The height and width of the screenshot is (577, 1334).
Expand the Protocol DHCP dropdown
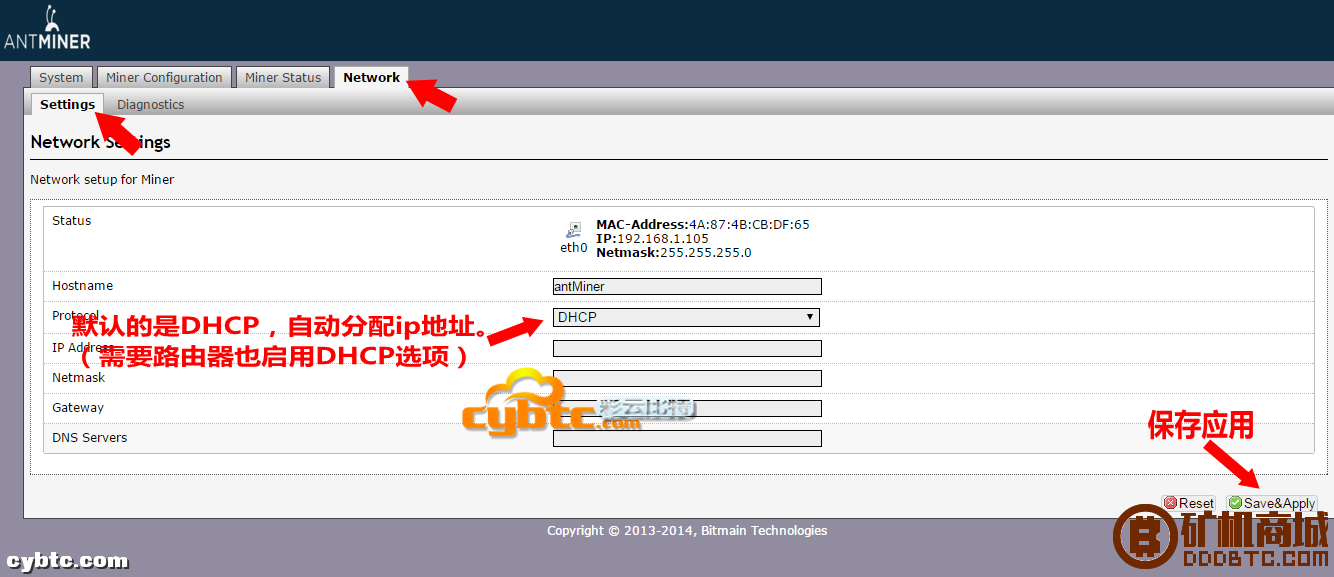point(686,317)
